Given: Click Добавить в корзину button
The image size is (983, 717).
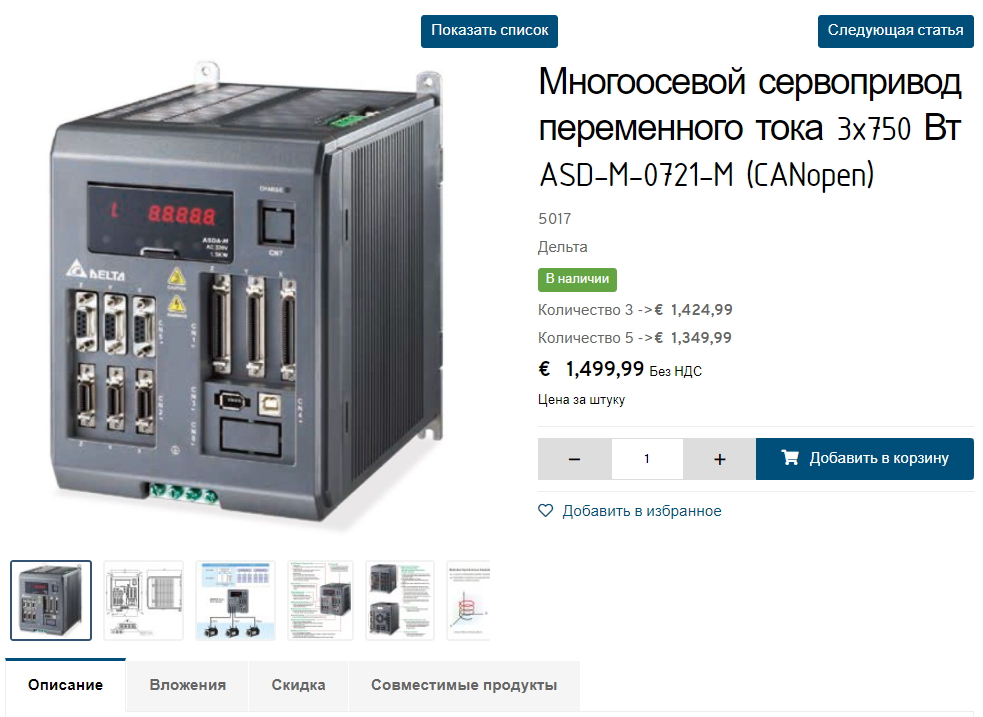Looking at the screenshot, I should pos(865,459).
